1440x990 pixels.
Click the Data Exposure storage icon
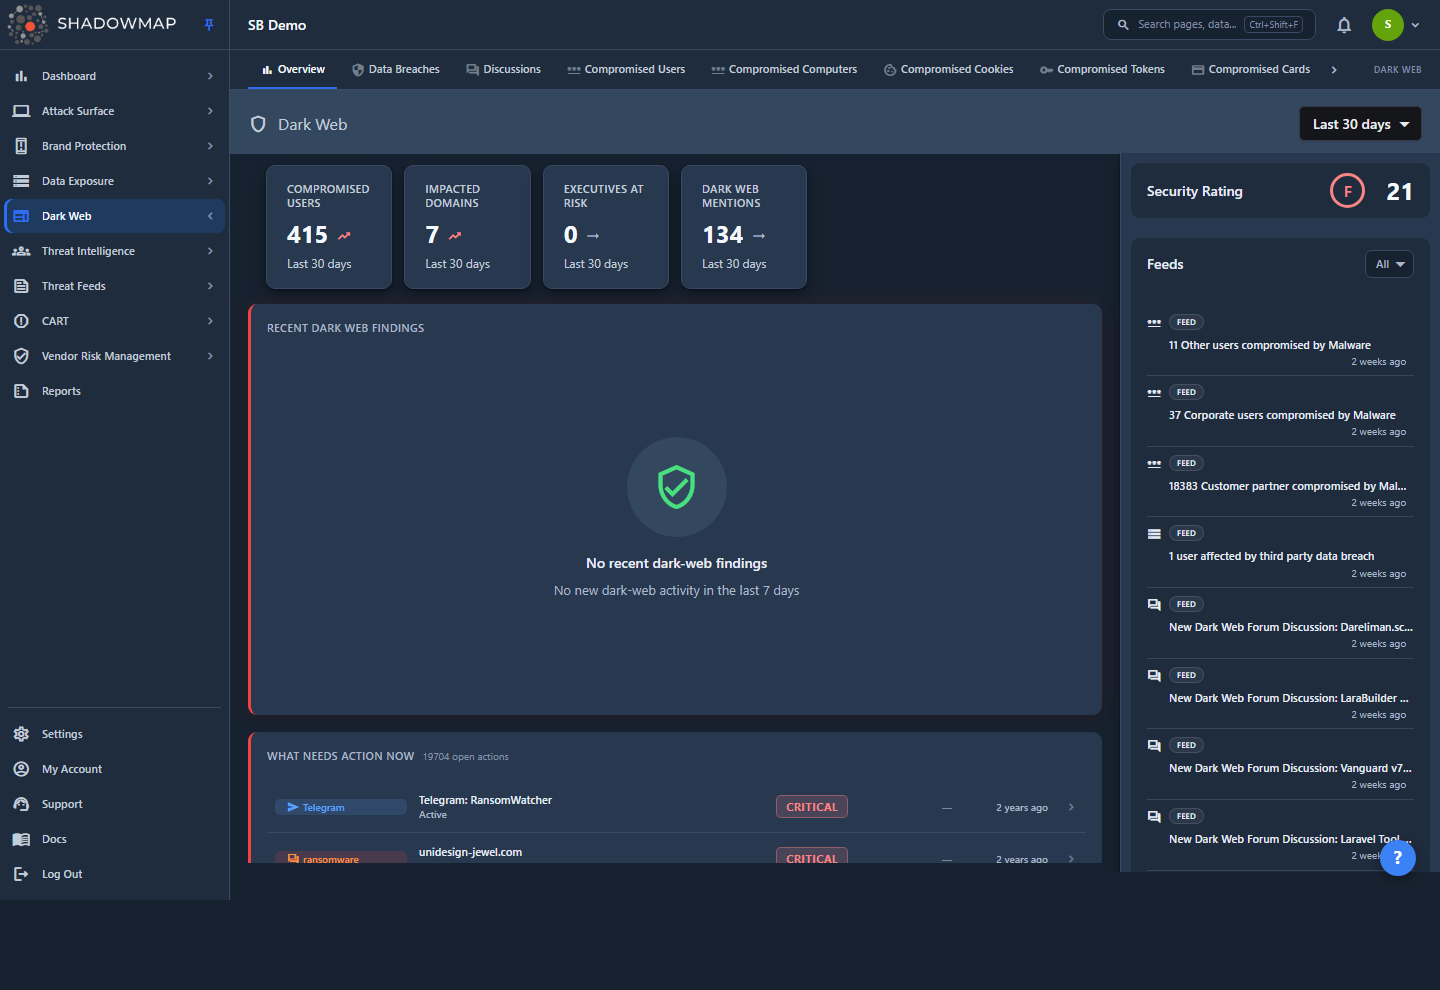[x=21, y=181]
